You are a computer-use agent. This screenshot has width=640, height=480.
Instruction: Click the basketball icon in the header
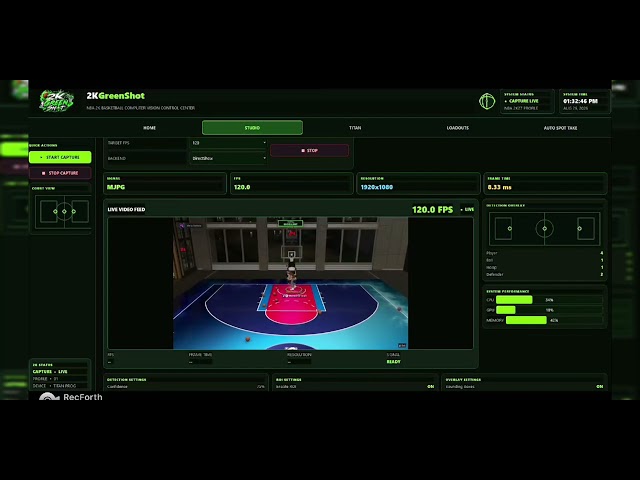(487, 101)
